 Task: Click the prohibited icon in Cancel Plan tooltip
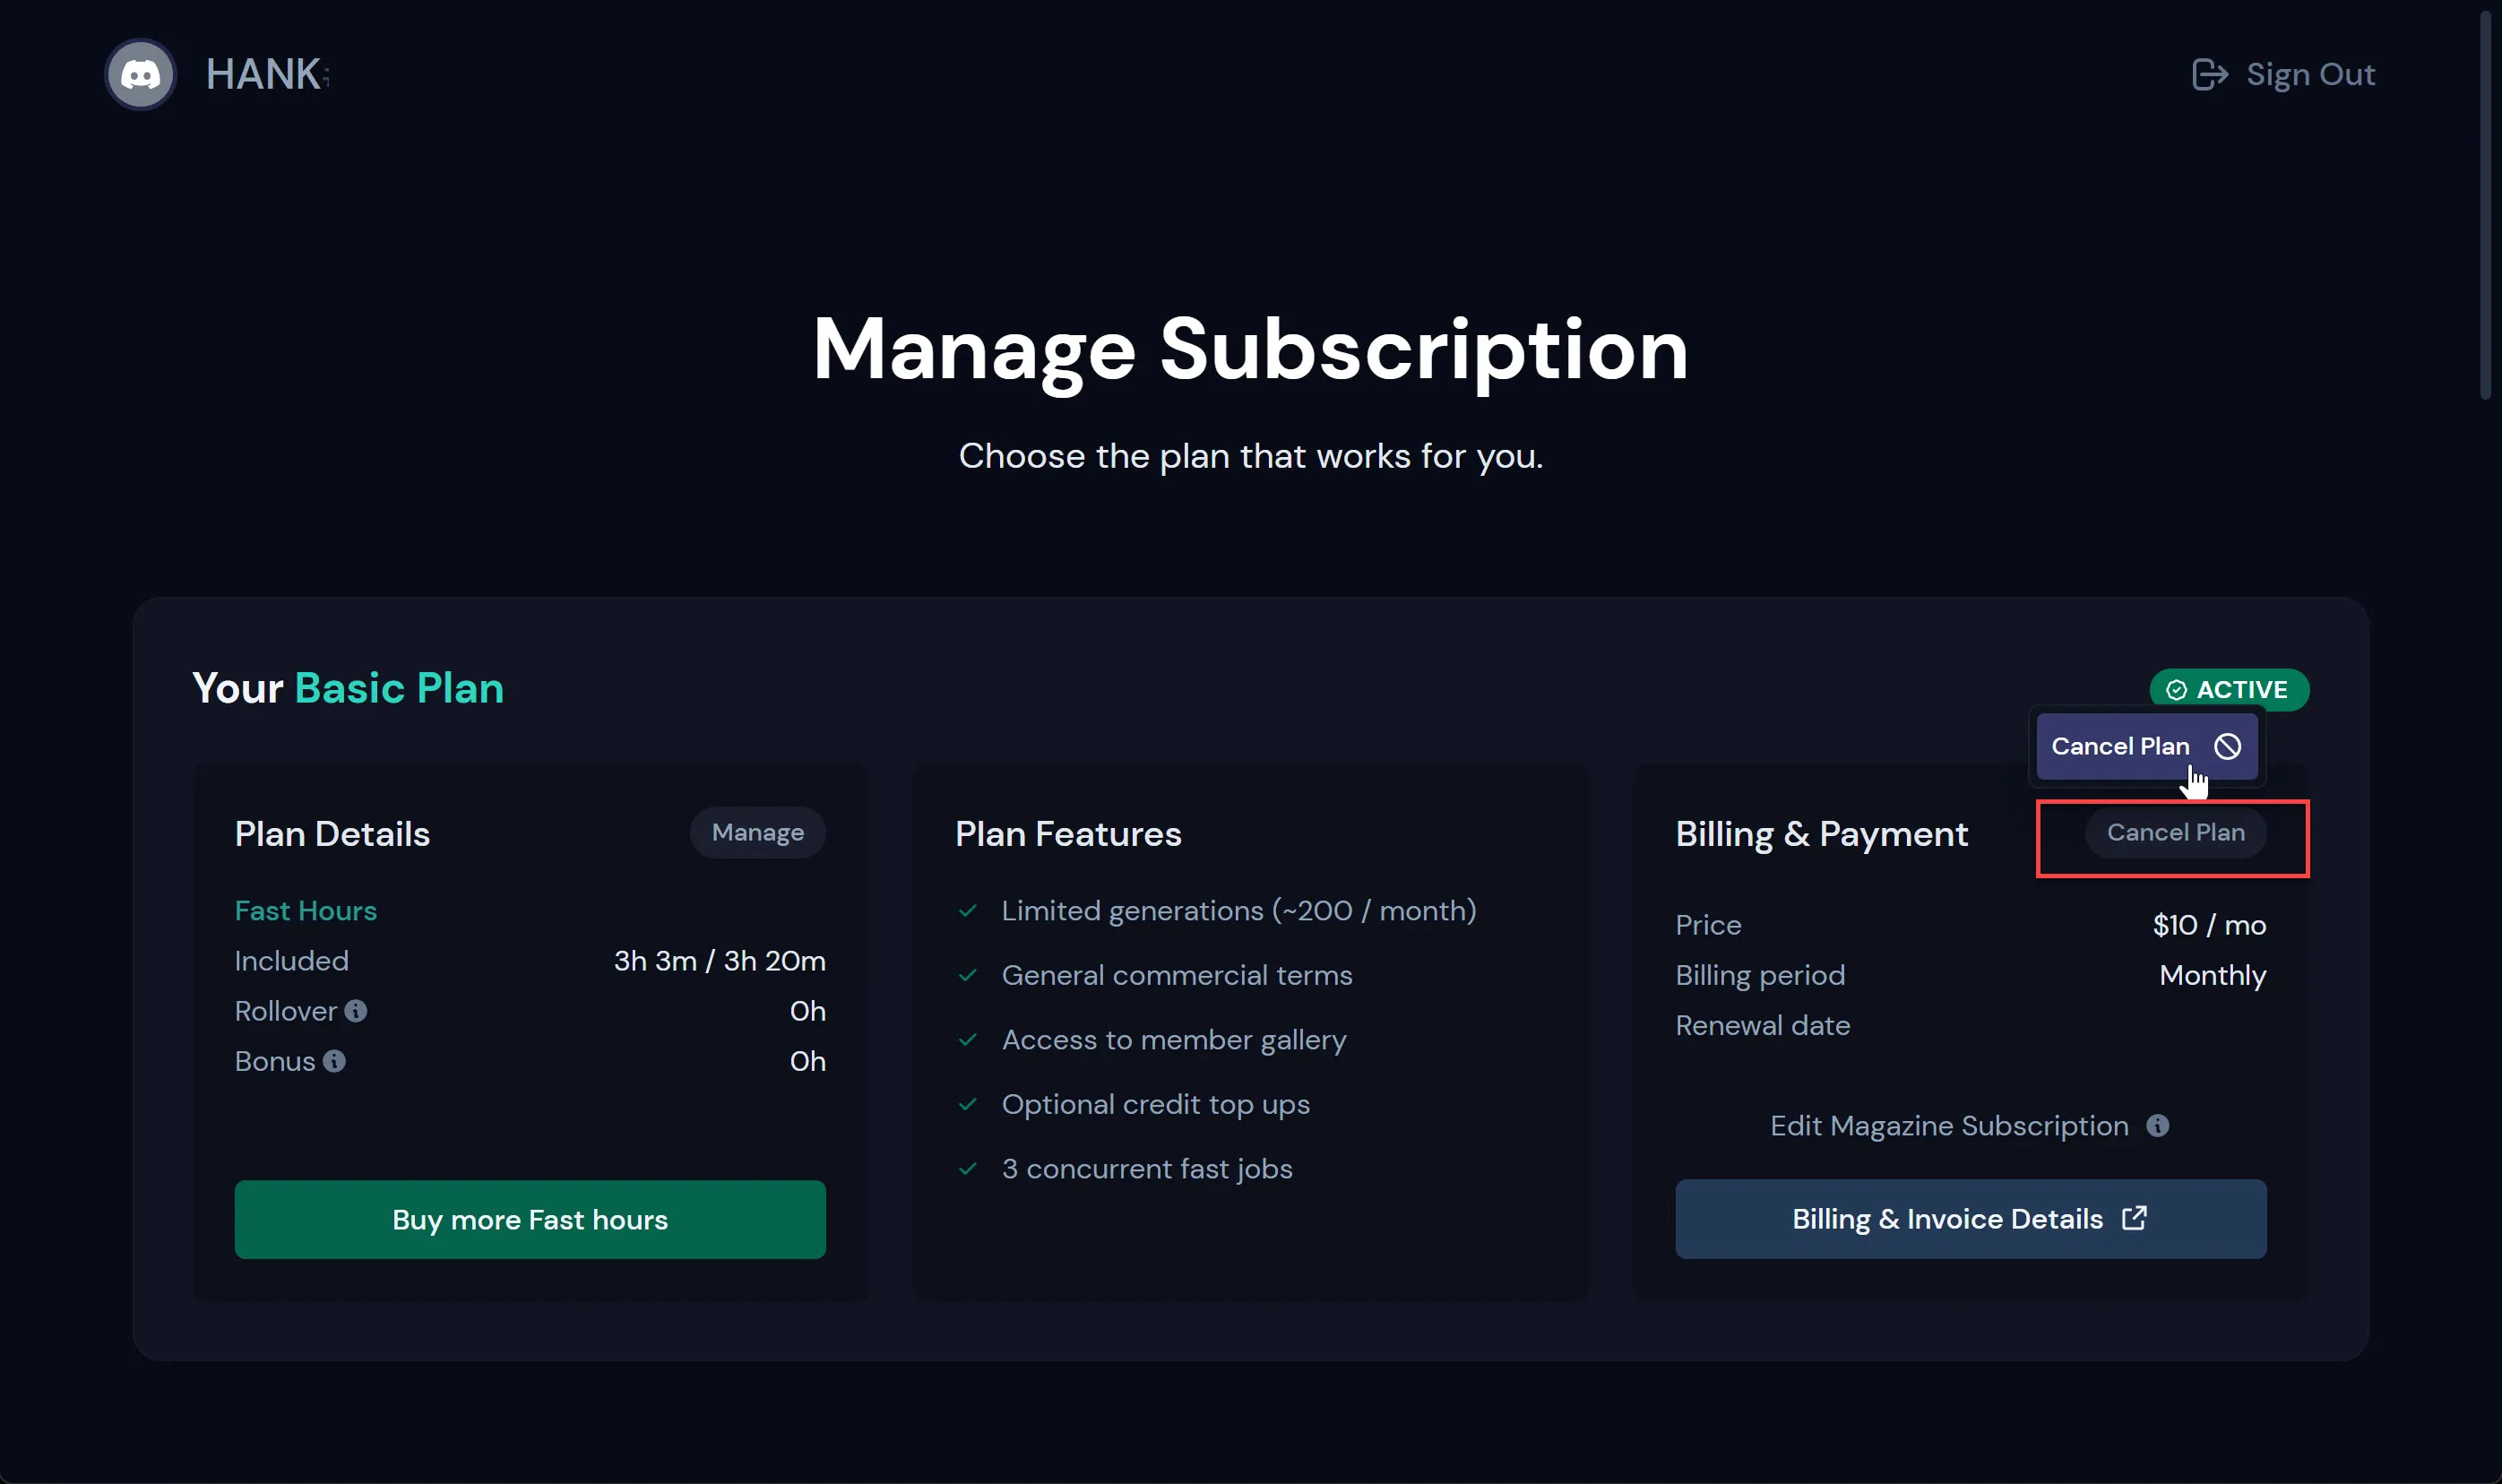tap(2227, 746)
